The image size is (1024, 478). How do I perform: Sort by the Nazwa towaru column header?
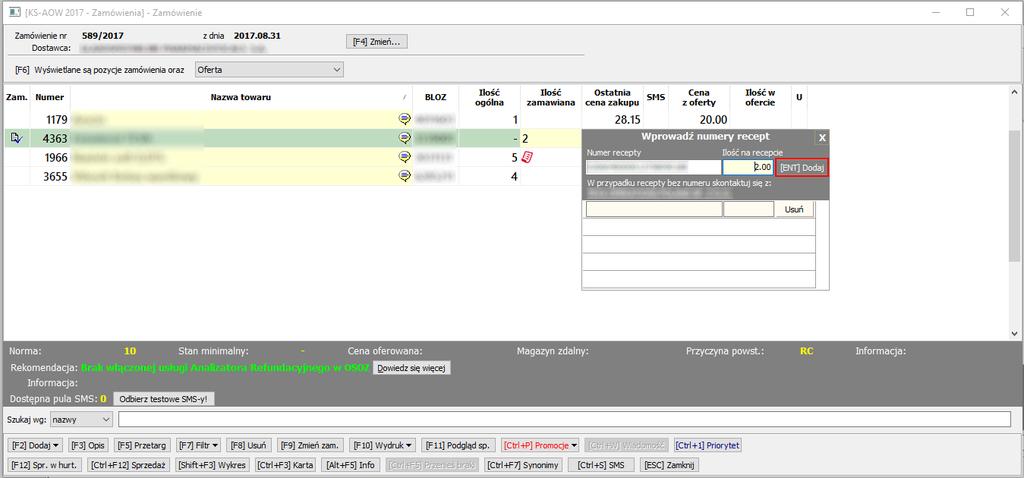click(240, 97)
